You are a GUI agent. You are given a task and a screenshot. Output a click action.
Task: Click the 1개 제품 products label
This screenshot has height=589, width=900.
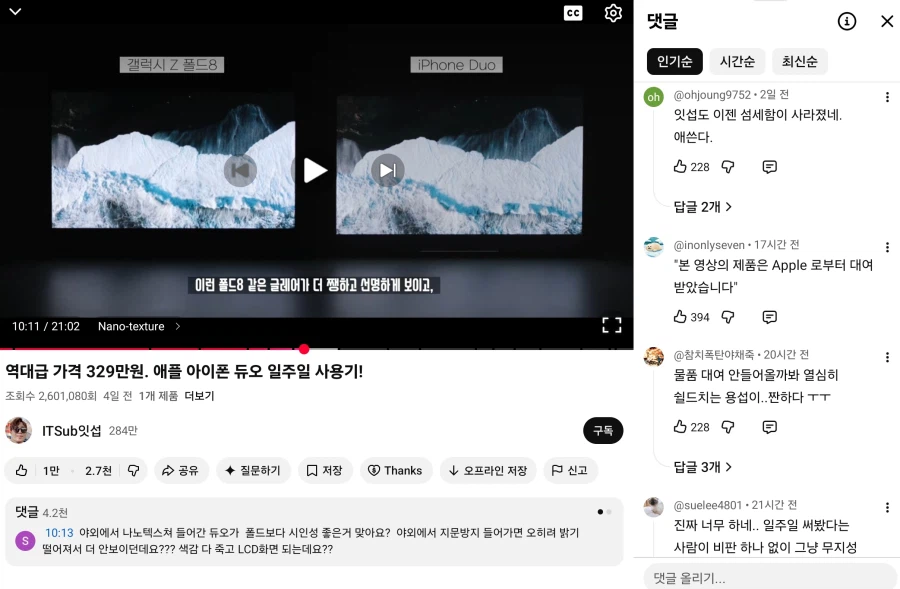pyautogui.click(x=158, y=396)
